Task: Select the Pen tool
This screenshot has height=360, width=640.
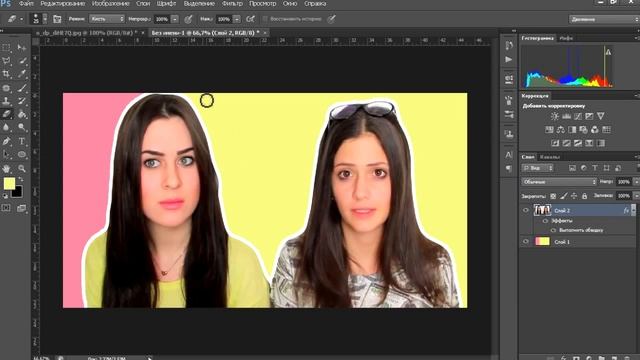Action: (6, 141)
